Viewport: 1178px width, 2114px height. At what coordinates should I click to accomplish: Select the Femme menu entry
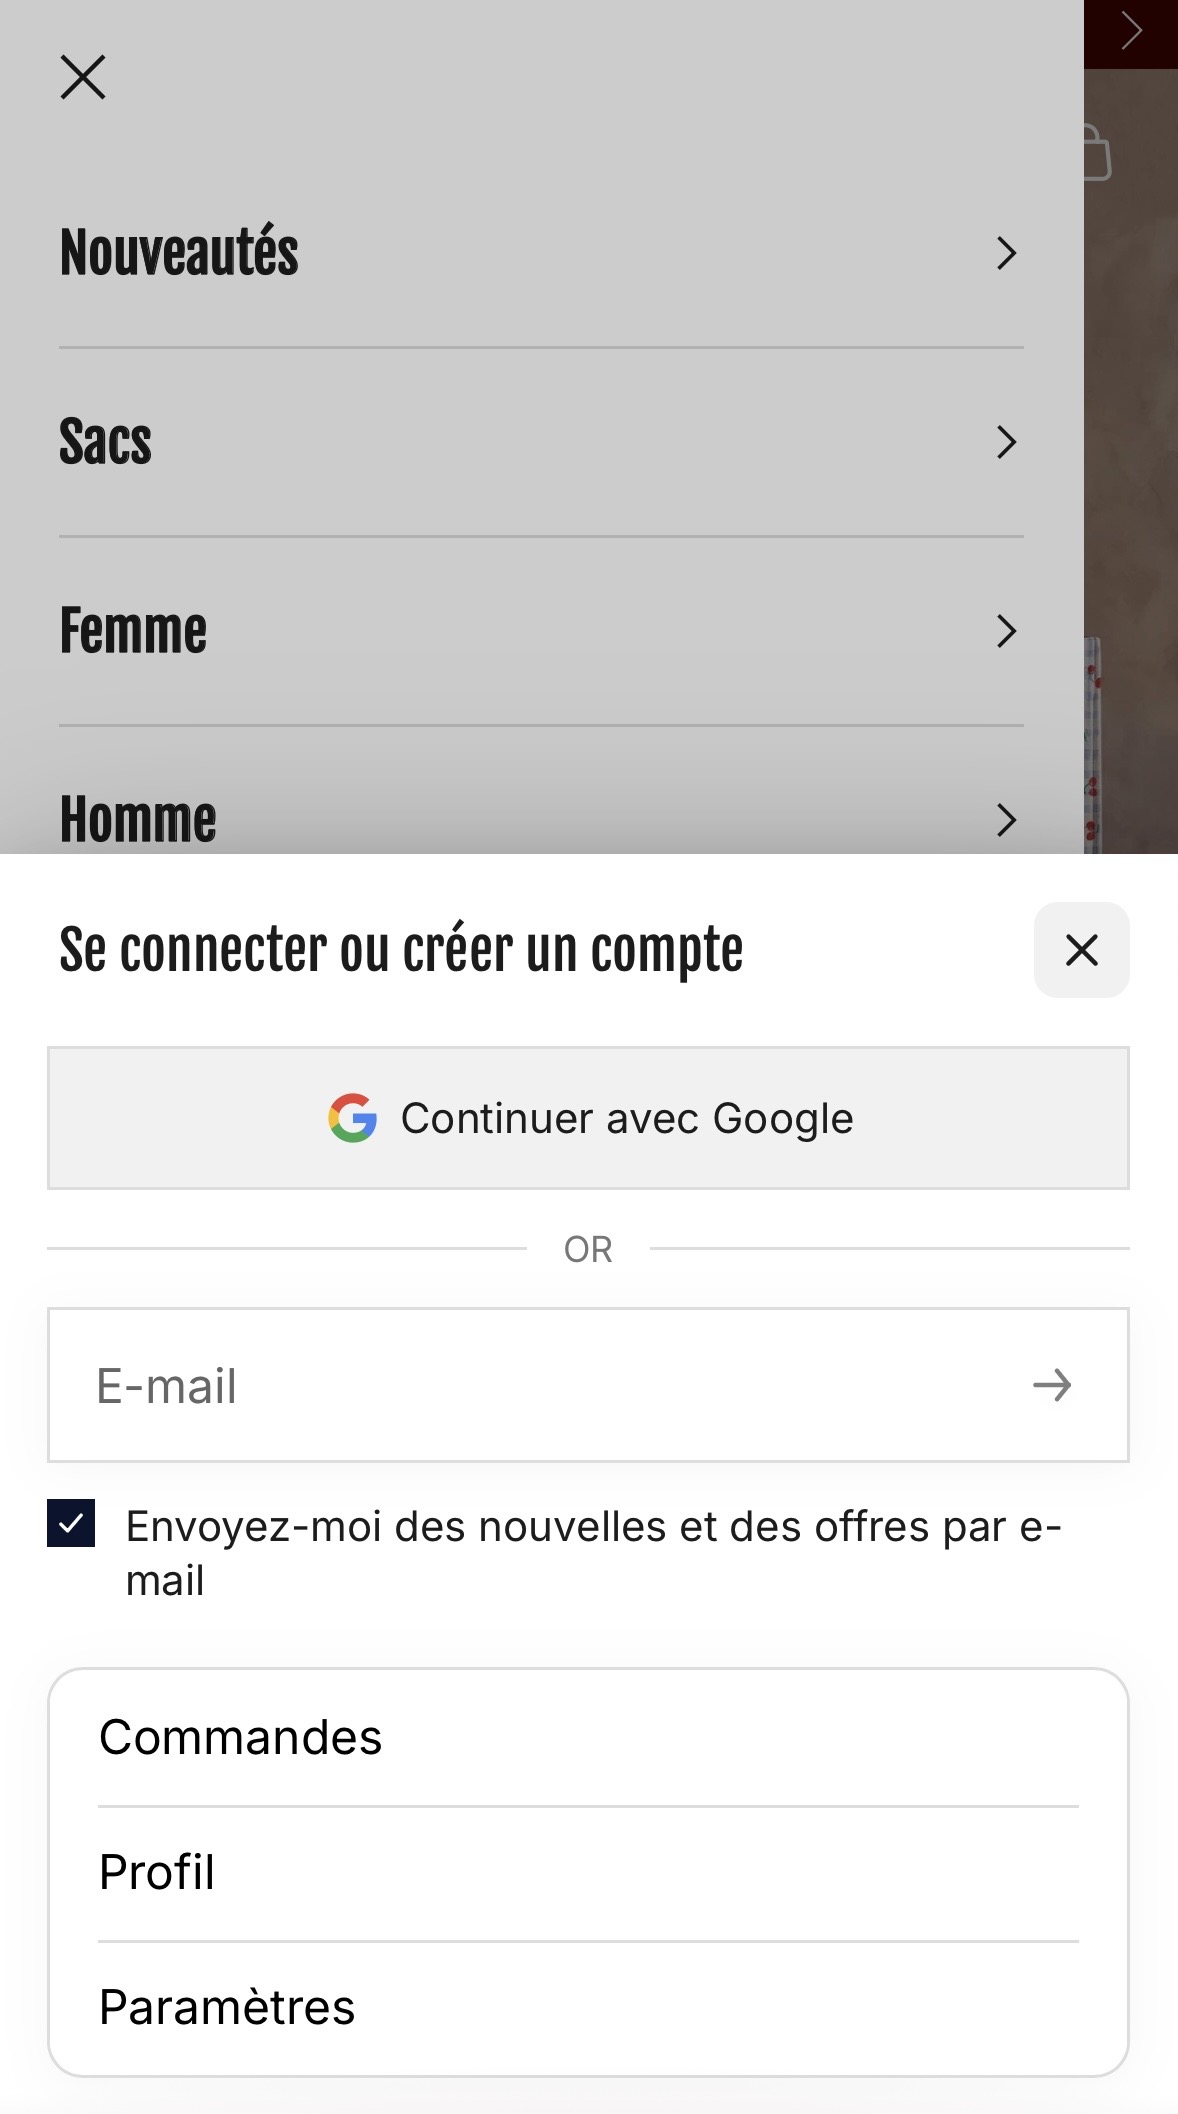541,632
